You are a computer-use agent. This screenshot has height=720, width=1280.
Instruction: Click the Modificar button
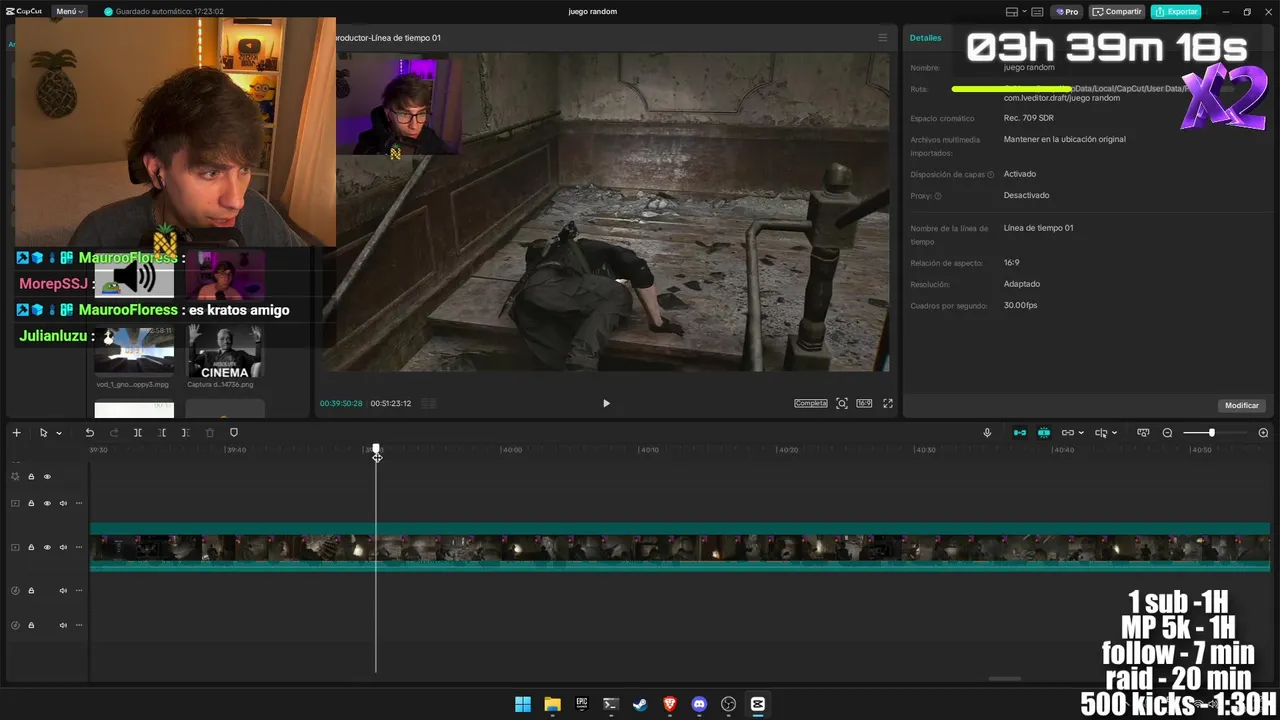[1242, 406]
